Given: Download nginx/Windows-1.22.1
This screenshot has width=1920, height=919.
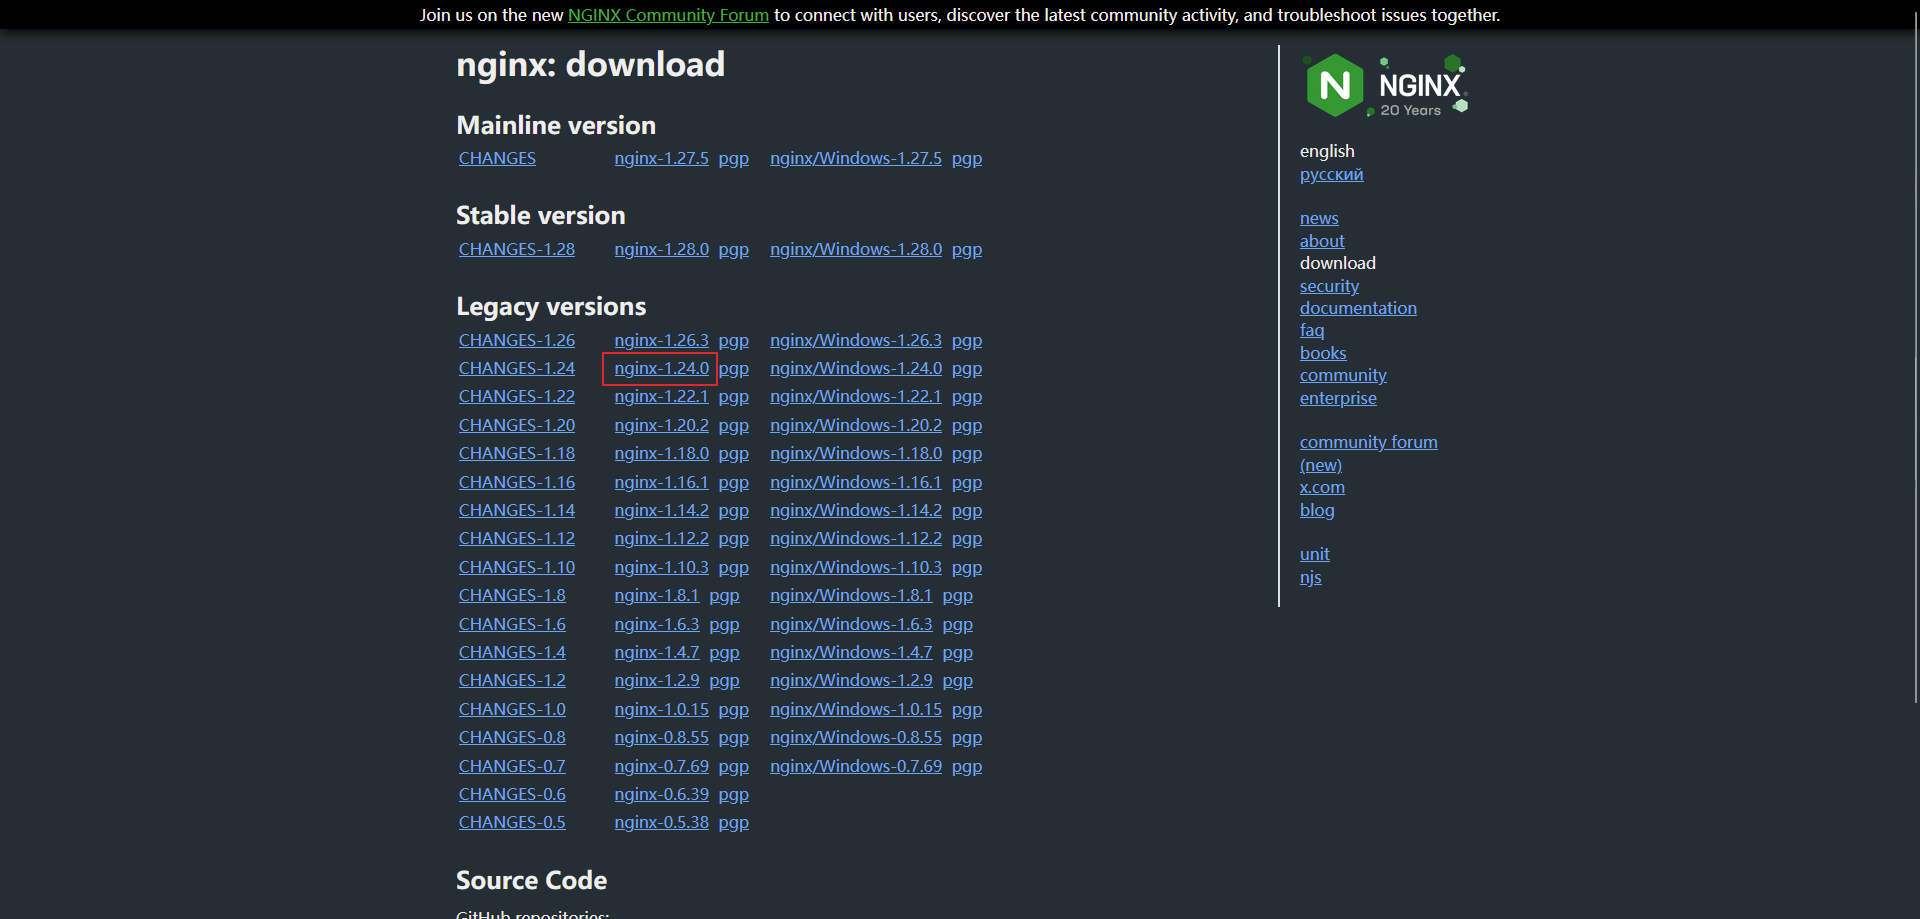Looking at the screenshot, I should point(856,396).
